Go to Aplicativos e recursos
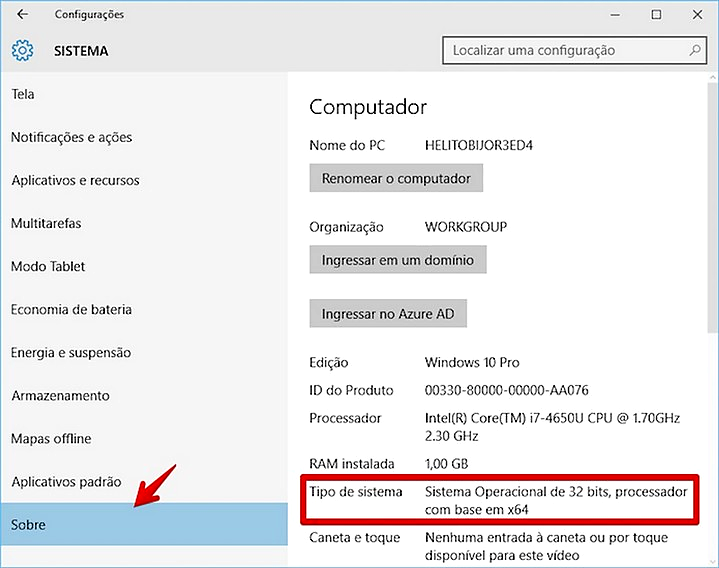The image size is (719, 568). (x=75, y=180)
